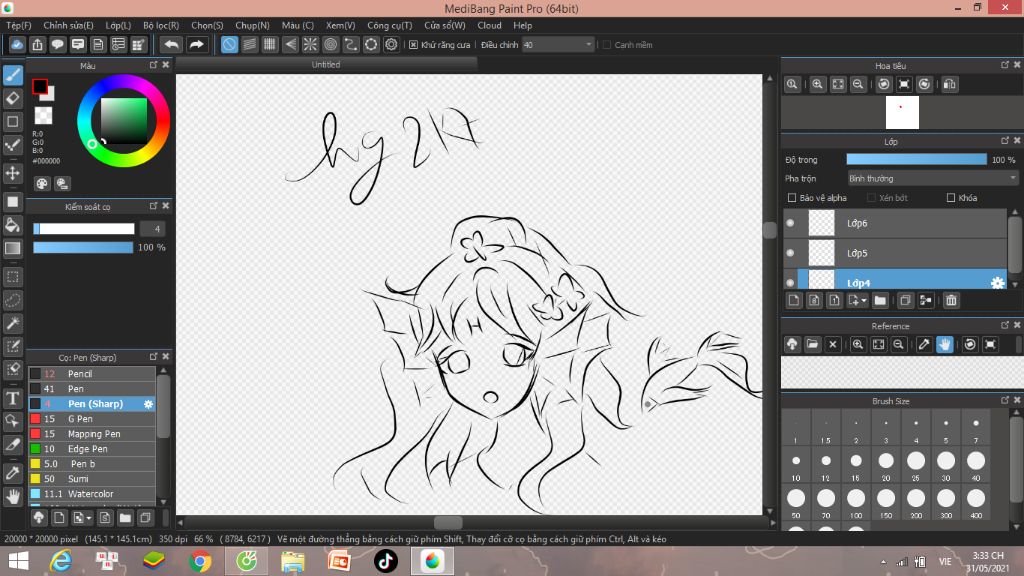Select the Move tool
Viewport: 1024px width, 576px height.
[x=12, y=173]
